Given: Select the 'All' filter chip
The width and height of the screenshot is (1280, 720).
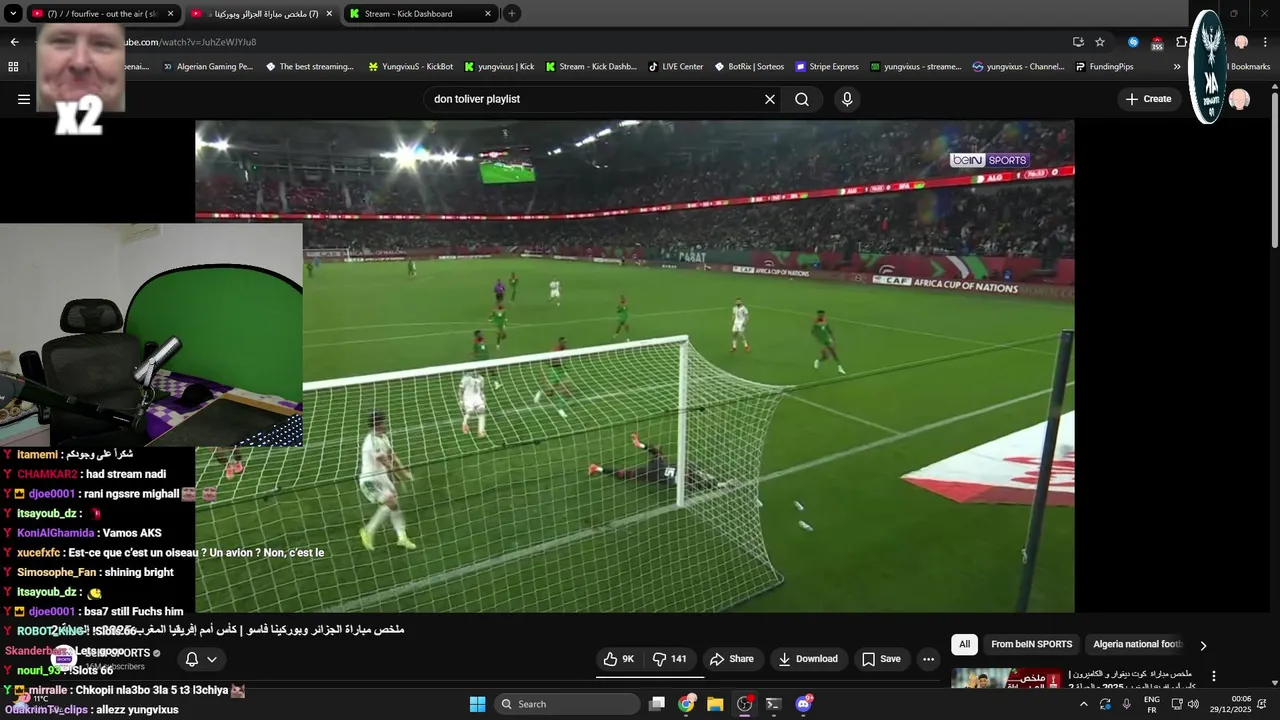Looking at the screenshot, I should (964, 645).
